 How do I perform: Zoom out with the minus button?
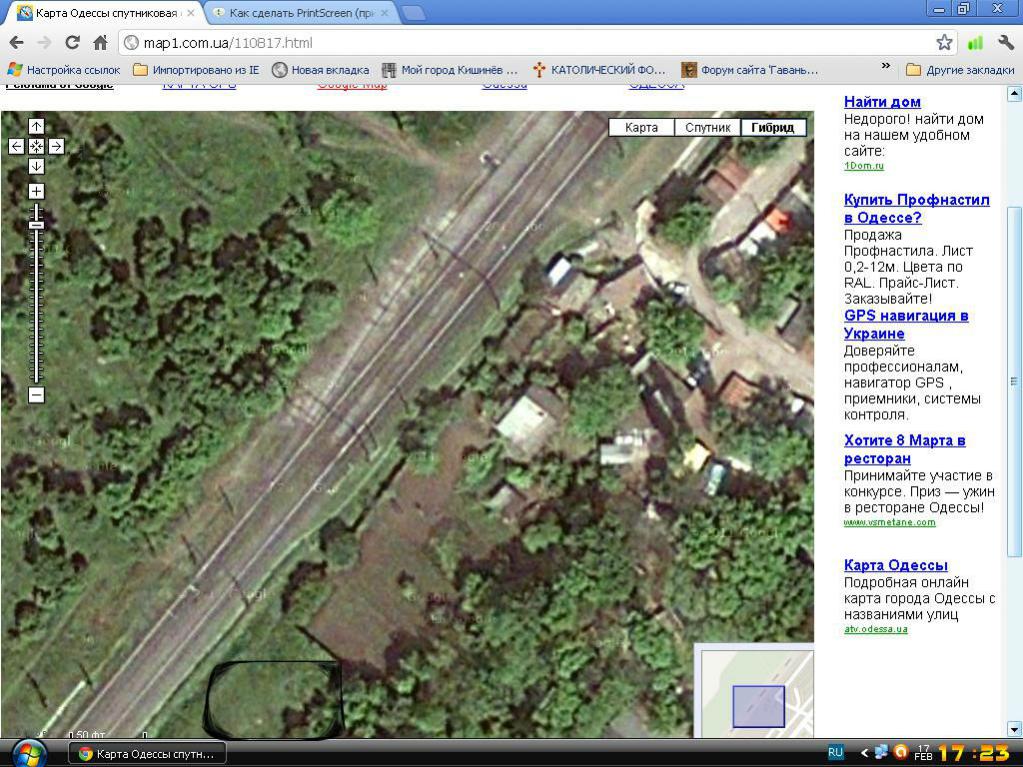[x=36, y=395]
